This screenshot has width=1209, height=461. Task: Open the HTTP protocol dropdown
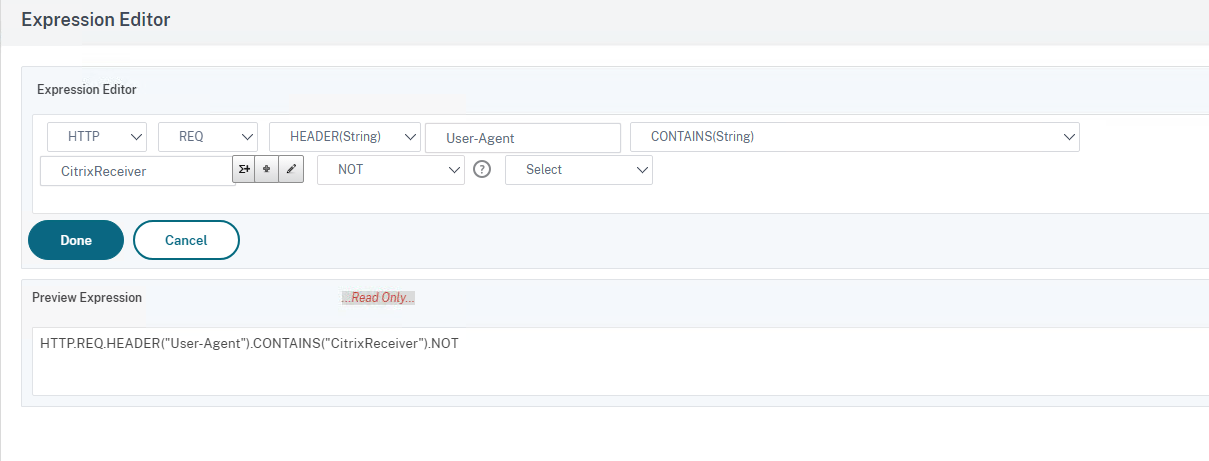pyautogui.click(x=97, y=137)
